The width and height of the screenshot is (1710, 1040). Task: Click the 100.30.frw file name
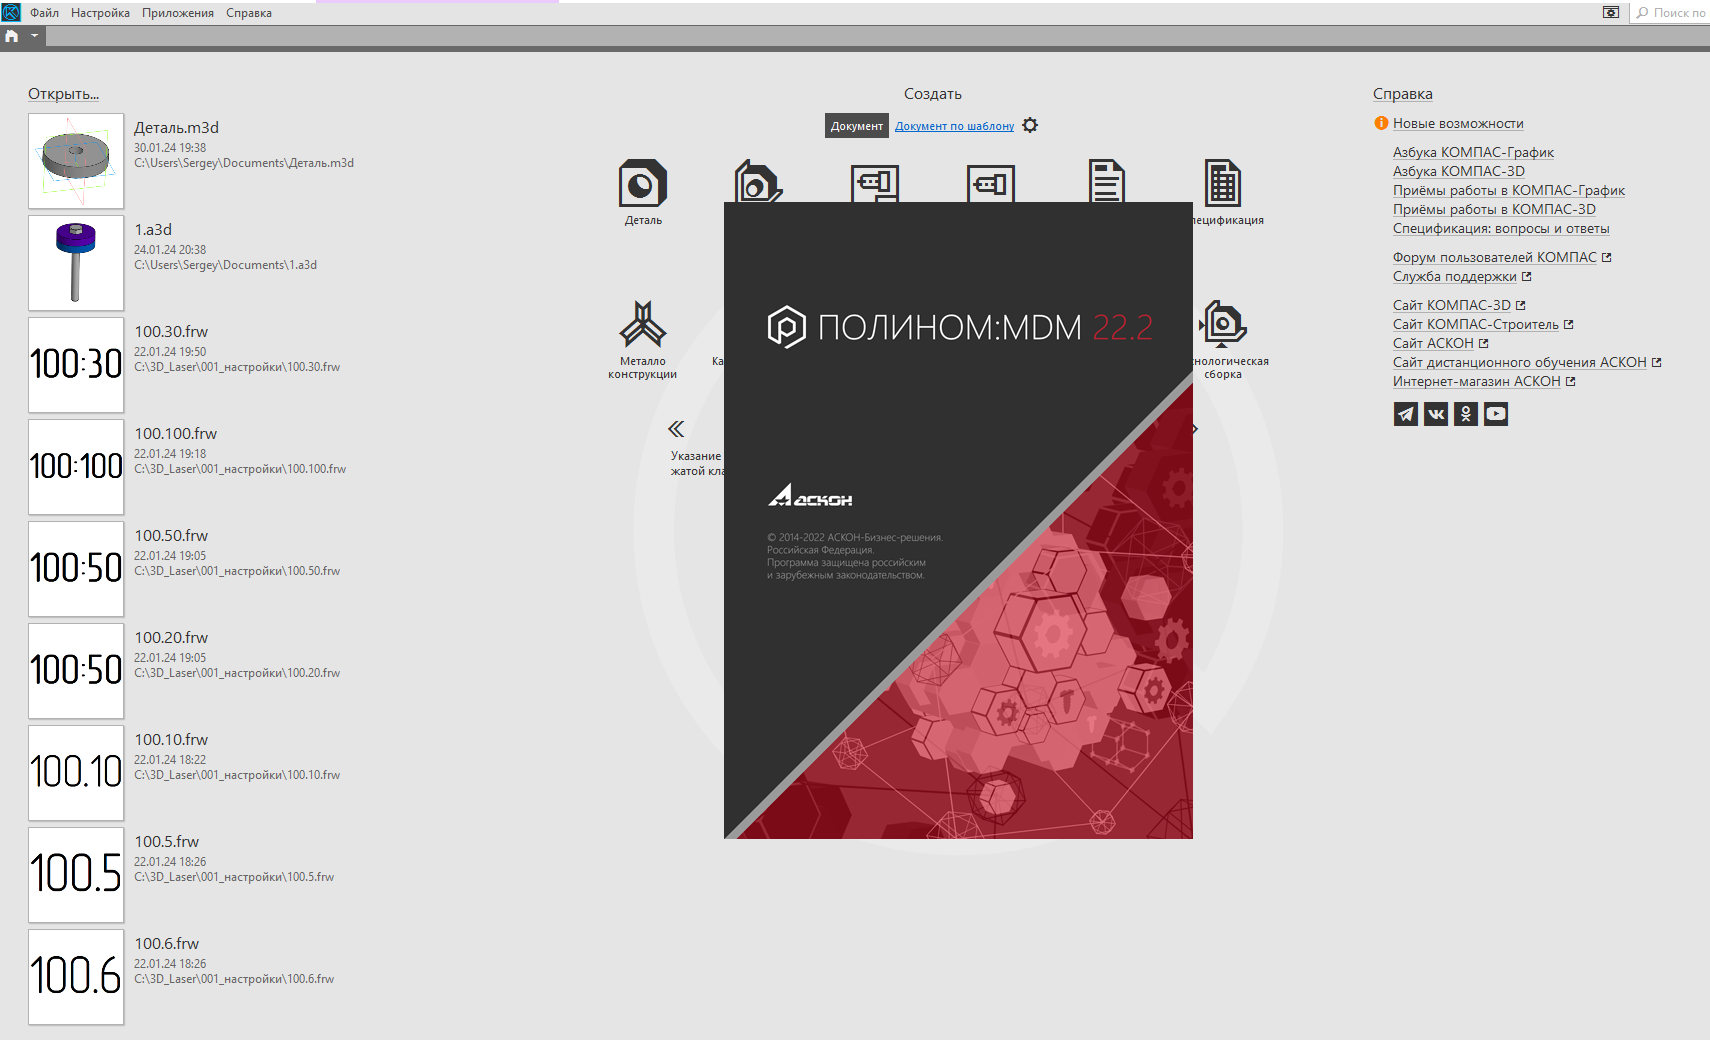[171, 332]
